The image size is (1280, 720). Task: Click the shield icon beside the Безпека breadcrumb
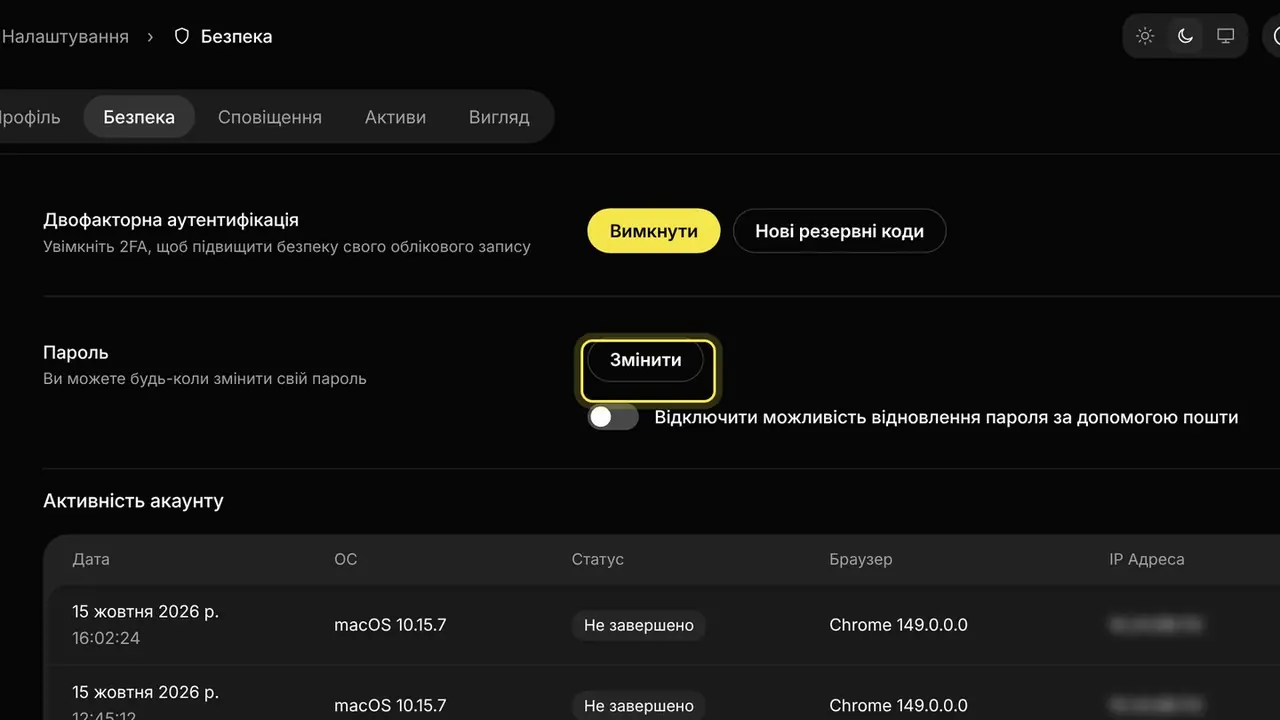pos(181,36)
